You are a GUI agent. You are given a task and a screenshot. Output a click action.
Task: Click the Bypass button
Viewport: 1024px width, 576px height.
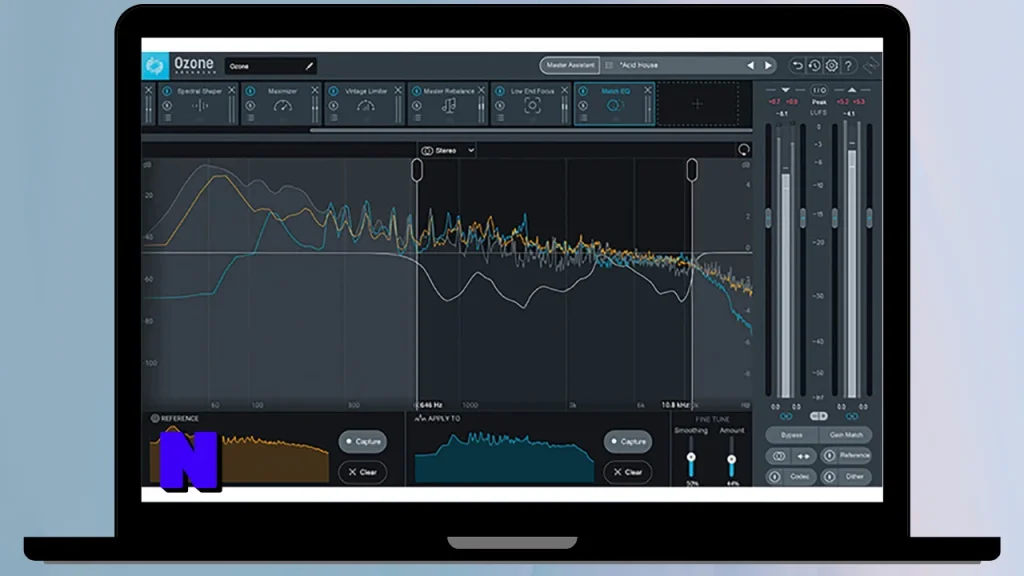(792, 435)
